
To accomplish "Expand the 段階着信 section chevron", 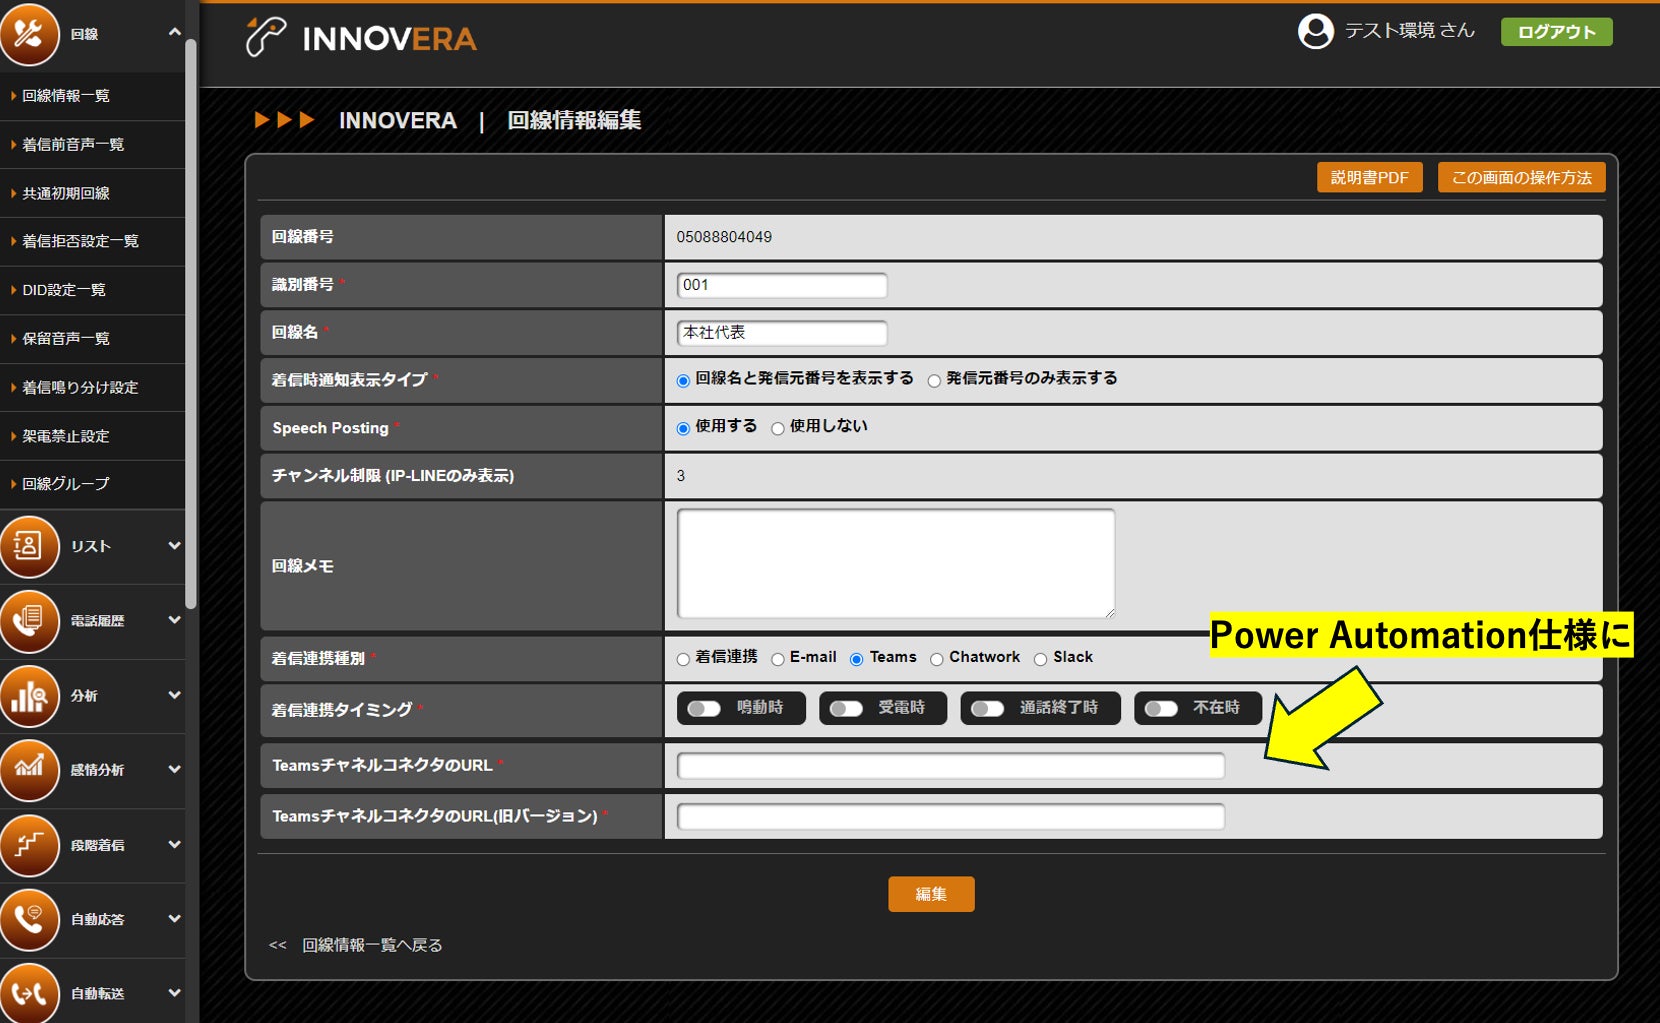I will click(175, 844).
